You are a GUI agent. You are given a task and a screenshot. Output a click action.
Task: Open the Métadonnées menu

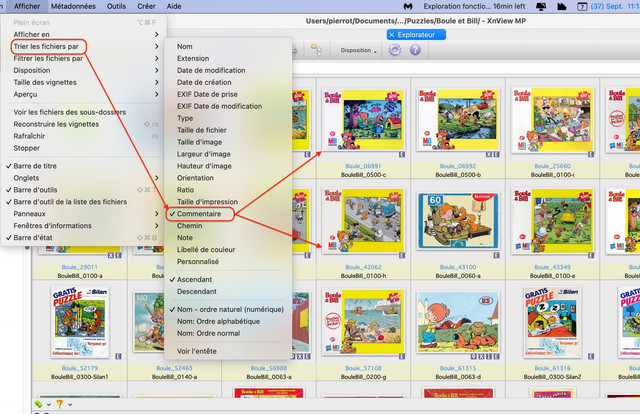click(x=73, y=6)
